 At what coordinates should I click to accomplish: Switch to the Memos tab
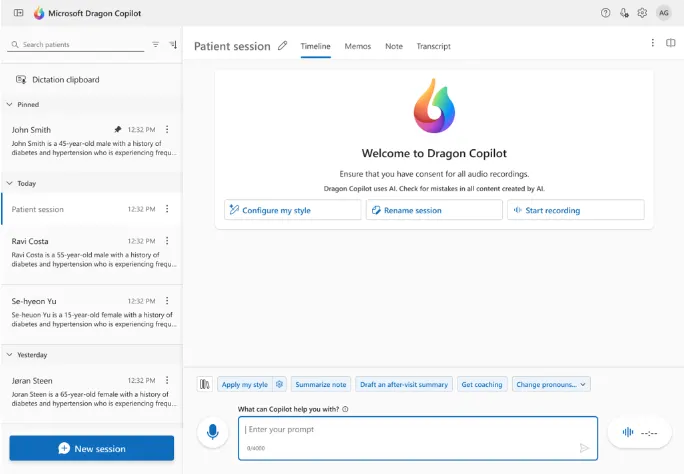(x=358, y=46)
